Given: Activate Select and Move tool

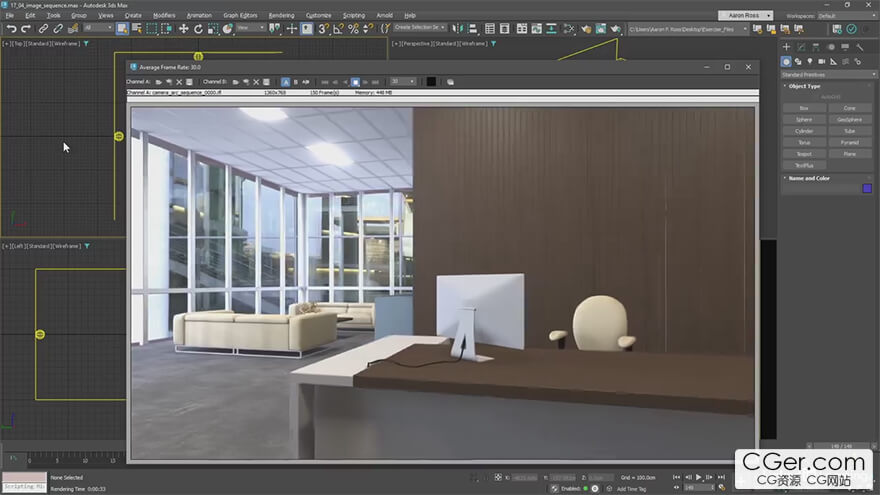Looking at the screenshot, I should tap(184, 29).
